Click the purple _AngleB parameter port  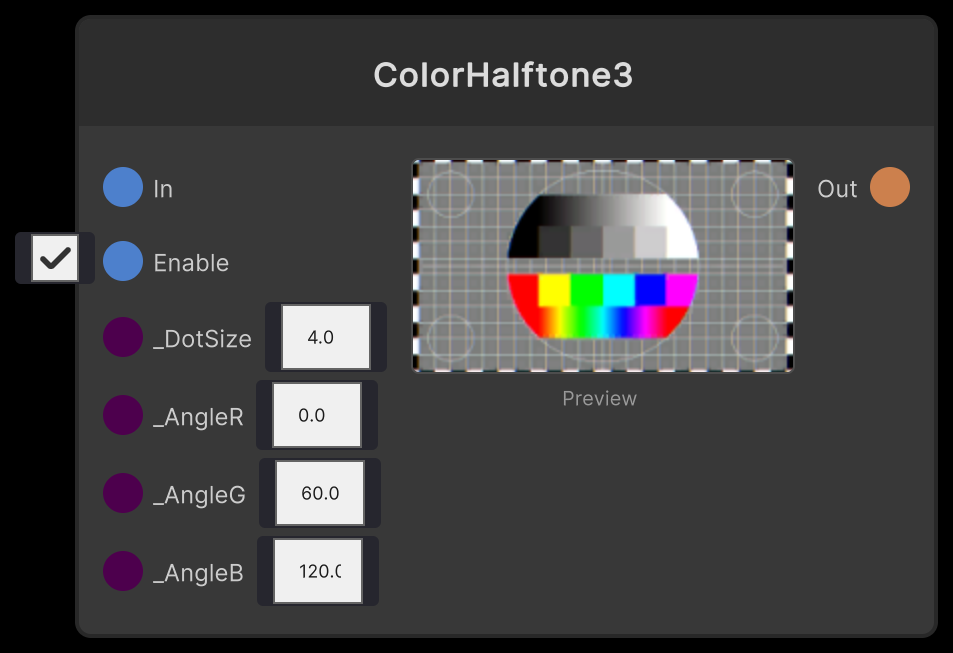tap(122, 571)
